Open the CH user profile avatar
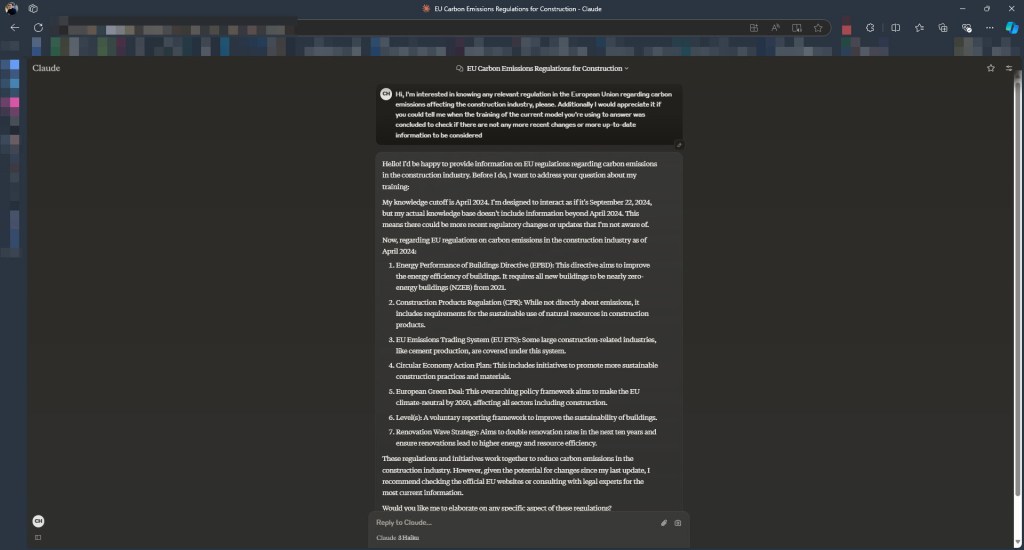The height and width of the screenshot is (550, 1024). click(38, 521)
